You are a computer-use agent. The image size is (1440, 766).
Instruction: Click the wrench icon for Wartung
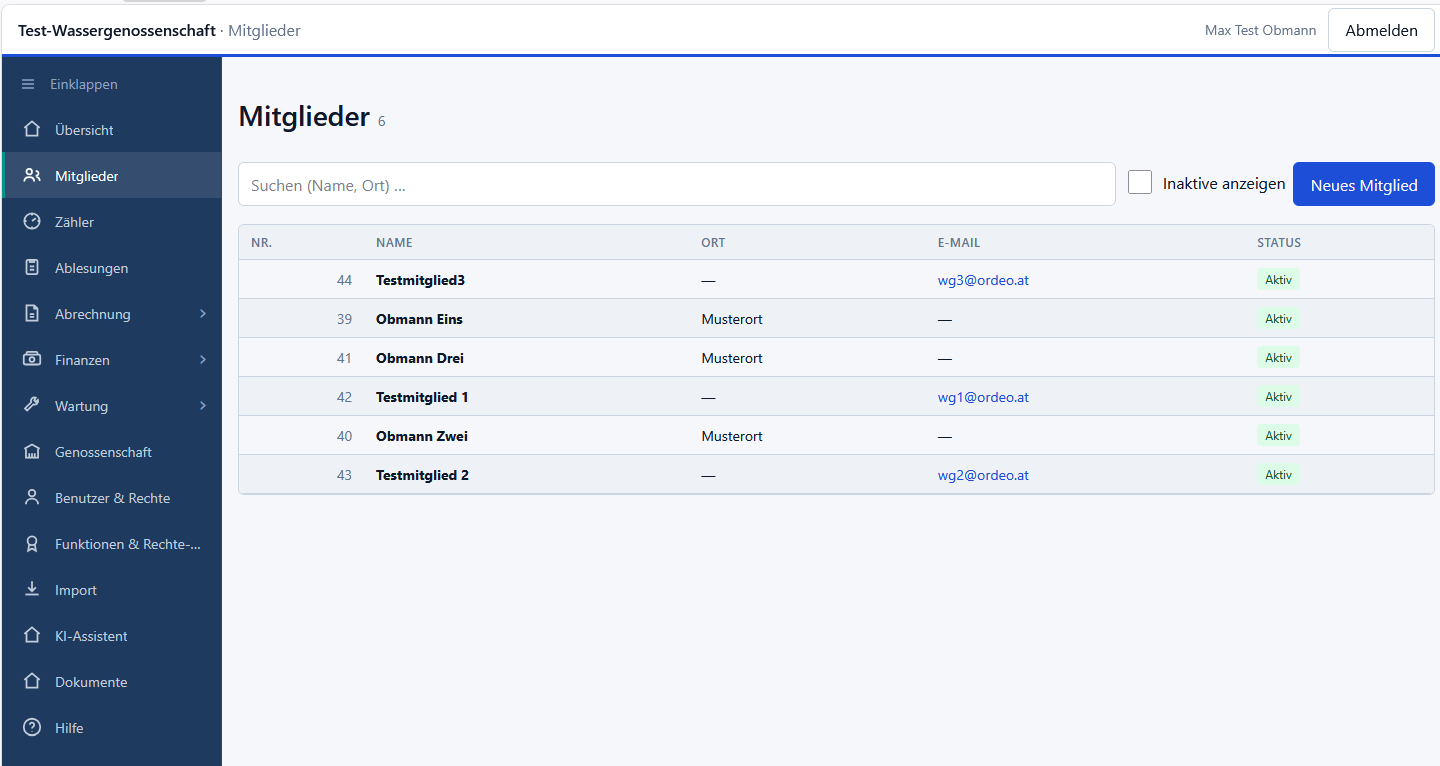click(x=32, y=406)
